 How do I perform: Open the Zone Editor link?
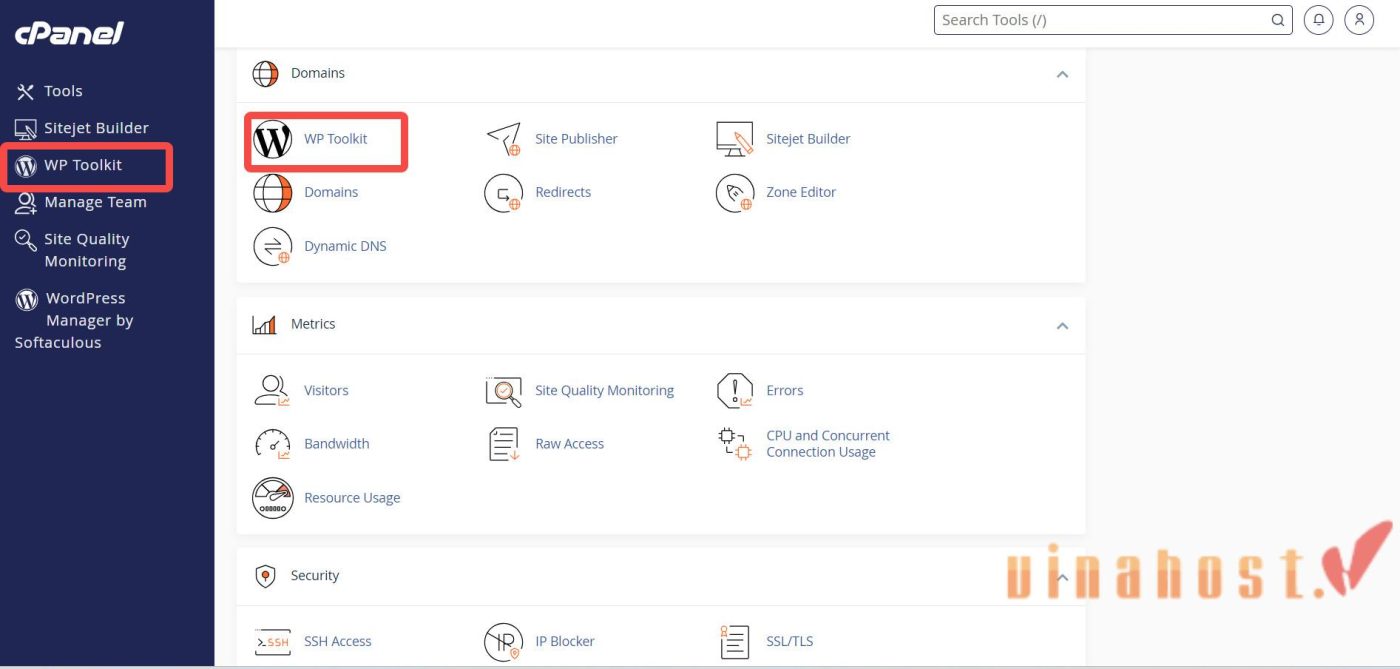coord(801,192)
